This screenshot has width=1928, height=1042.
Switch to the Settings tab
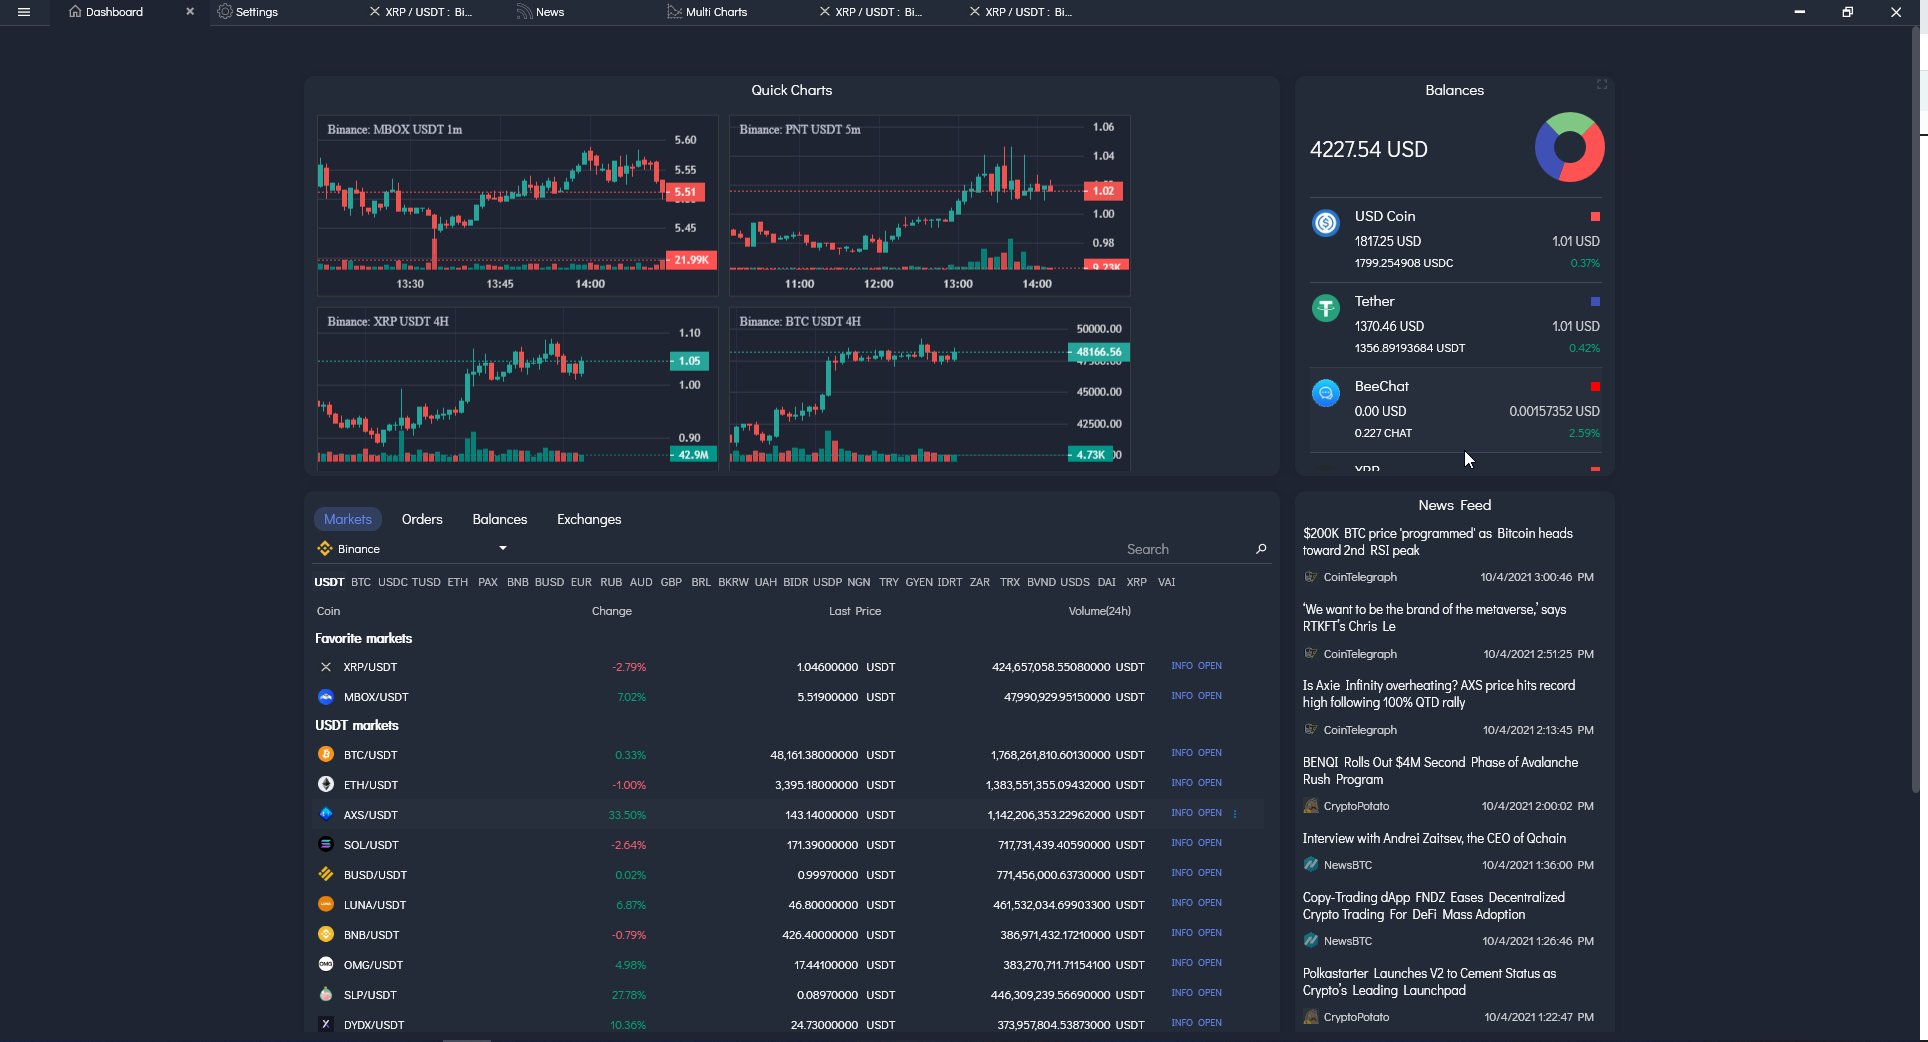coord(248,12)
